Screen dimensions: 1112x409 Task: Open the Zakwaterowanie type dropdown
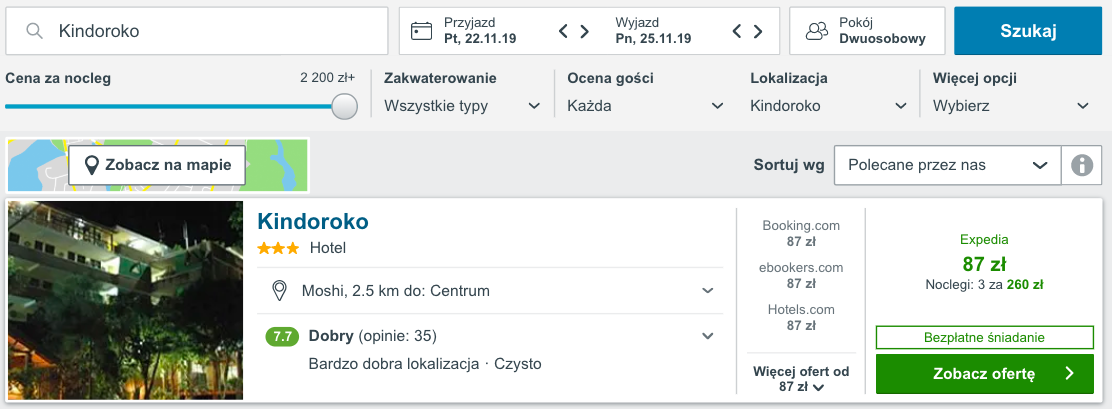point(462,106)
